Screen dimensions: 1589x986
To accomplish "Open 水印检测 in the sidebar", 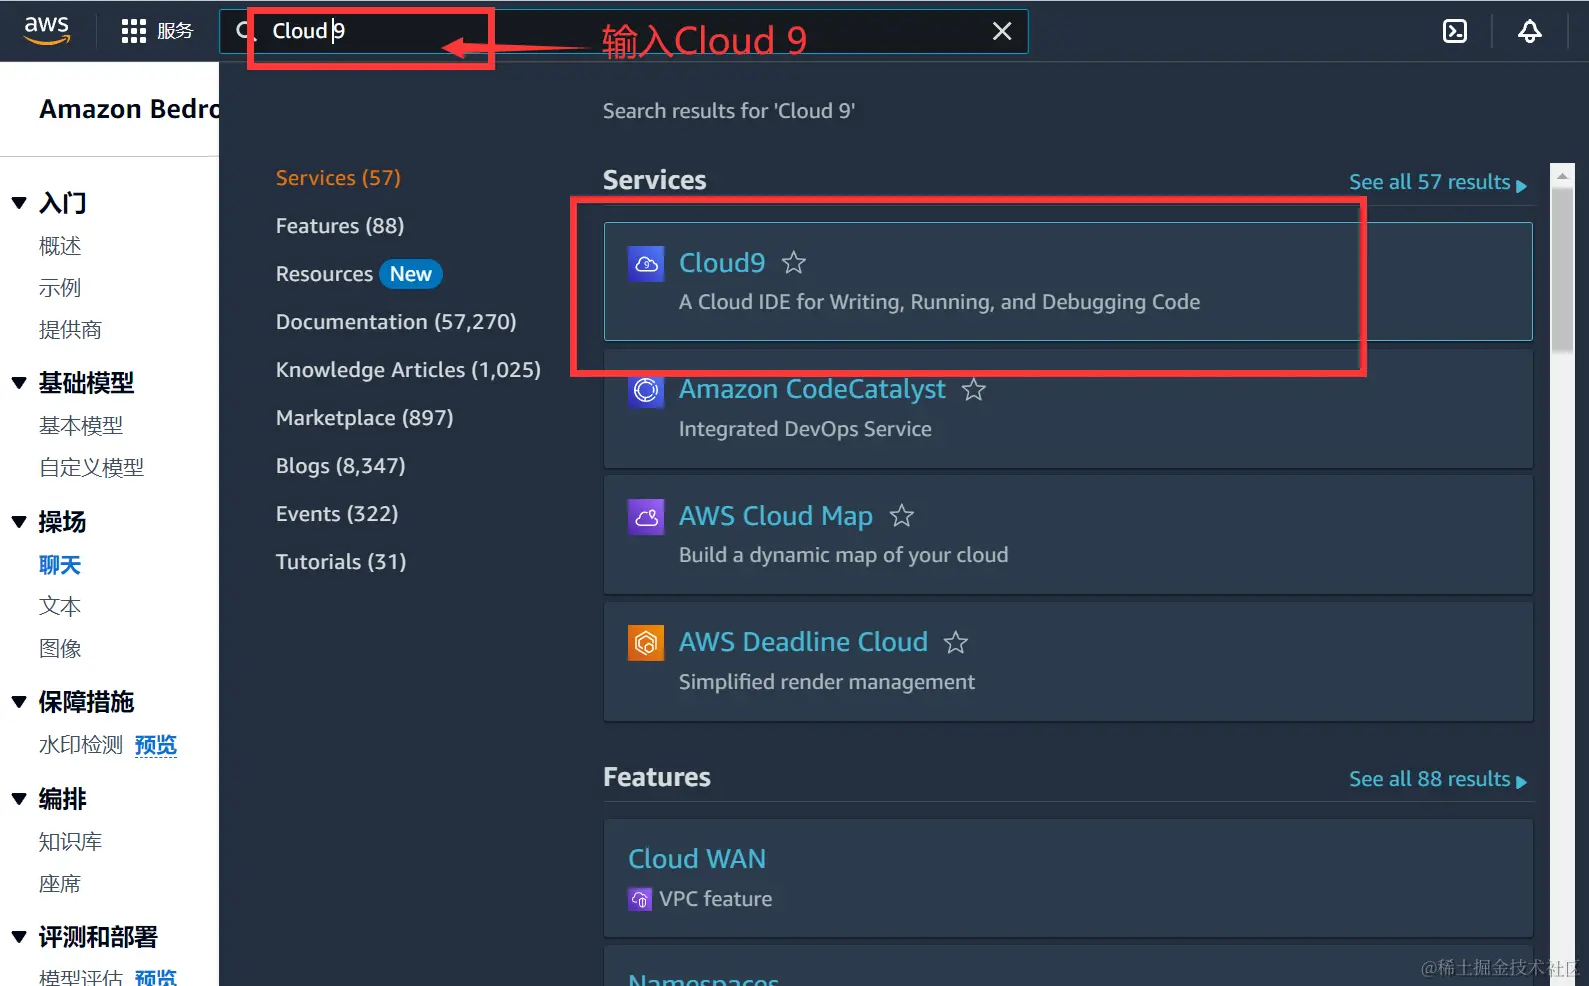I will tap(81, 745).
